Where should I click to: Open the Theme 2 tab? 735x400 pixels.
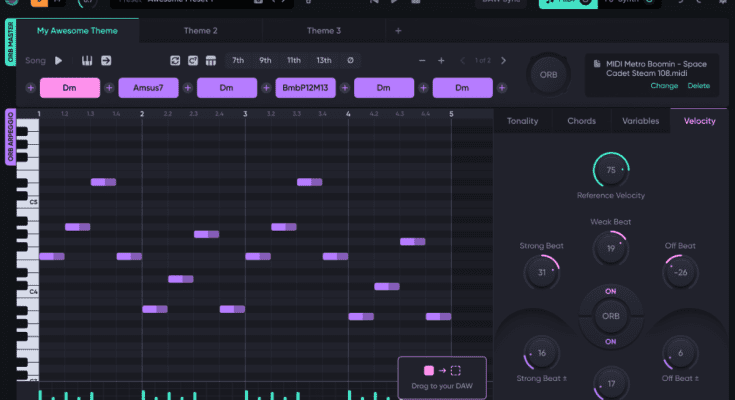pyautogui.click(x=200, y=31)
